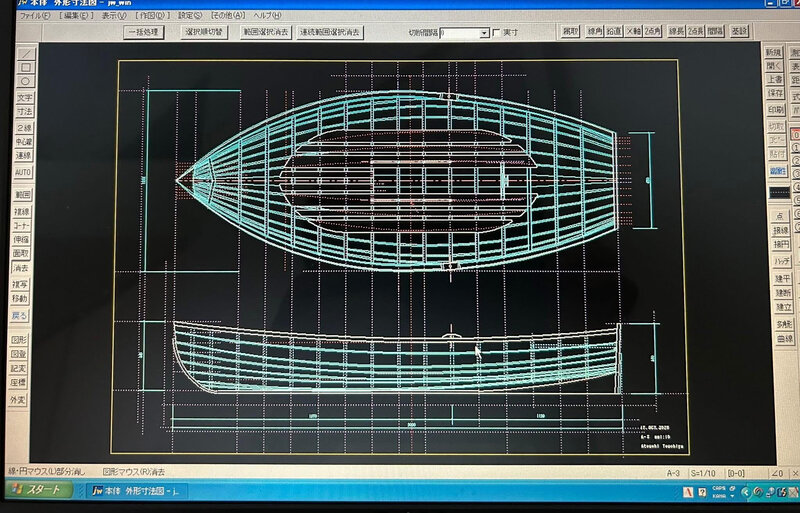
Task: Click the 一括処理 batch process button
Action: point(143,32)
